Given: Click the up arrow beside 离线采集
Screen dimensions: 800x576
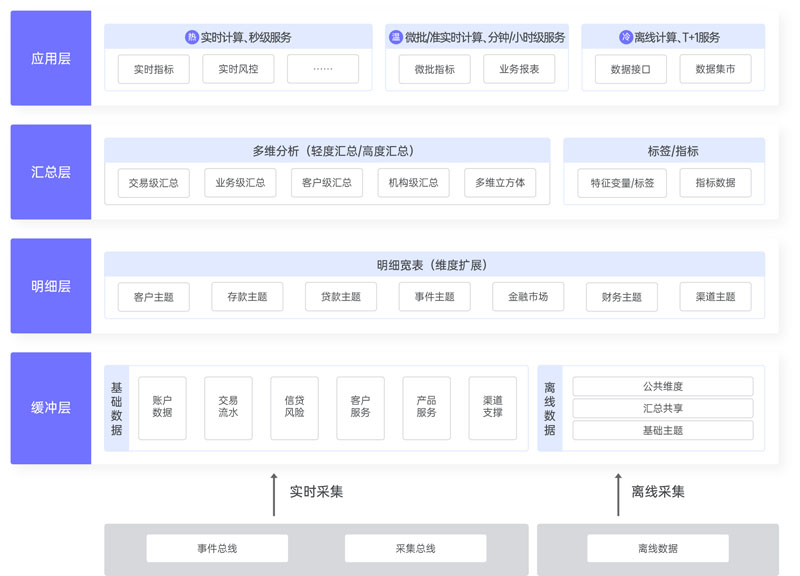Looking at the screenshot, I should coord(618,494).
